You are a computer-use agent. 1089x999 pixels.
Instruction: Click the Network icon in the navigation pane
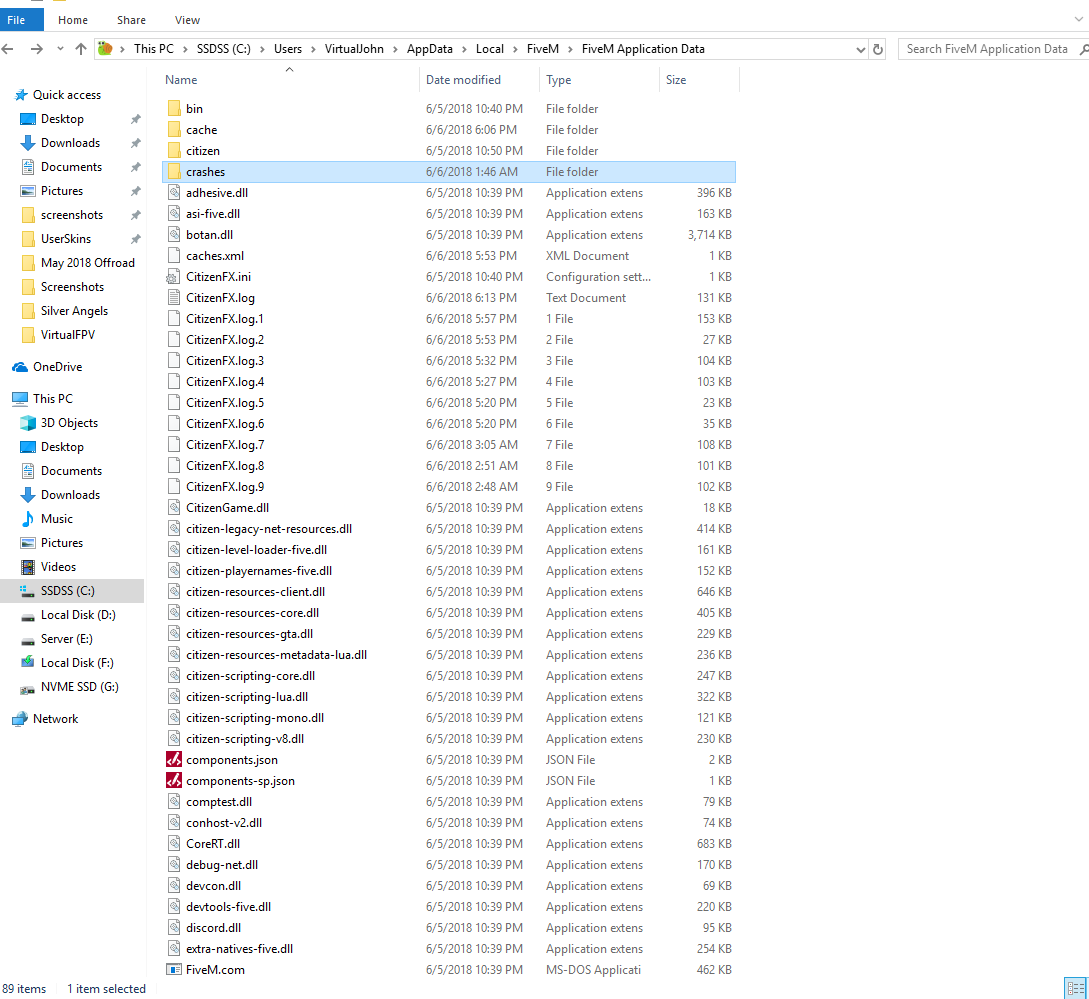20,719
